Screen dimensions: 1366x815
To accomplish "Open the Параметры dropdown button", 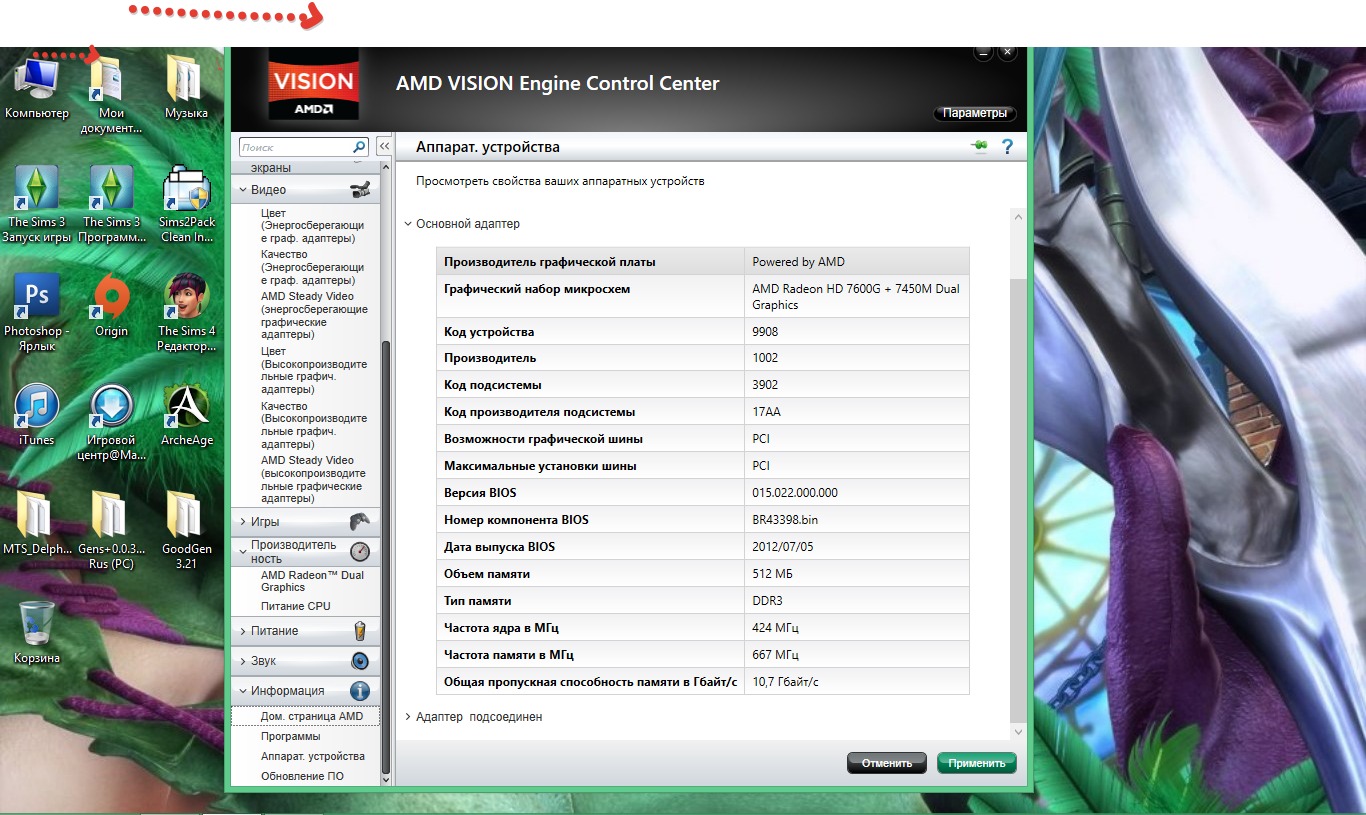I will tap(975, 113).
